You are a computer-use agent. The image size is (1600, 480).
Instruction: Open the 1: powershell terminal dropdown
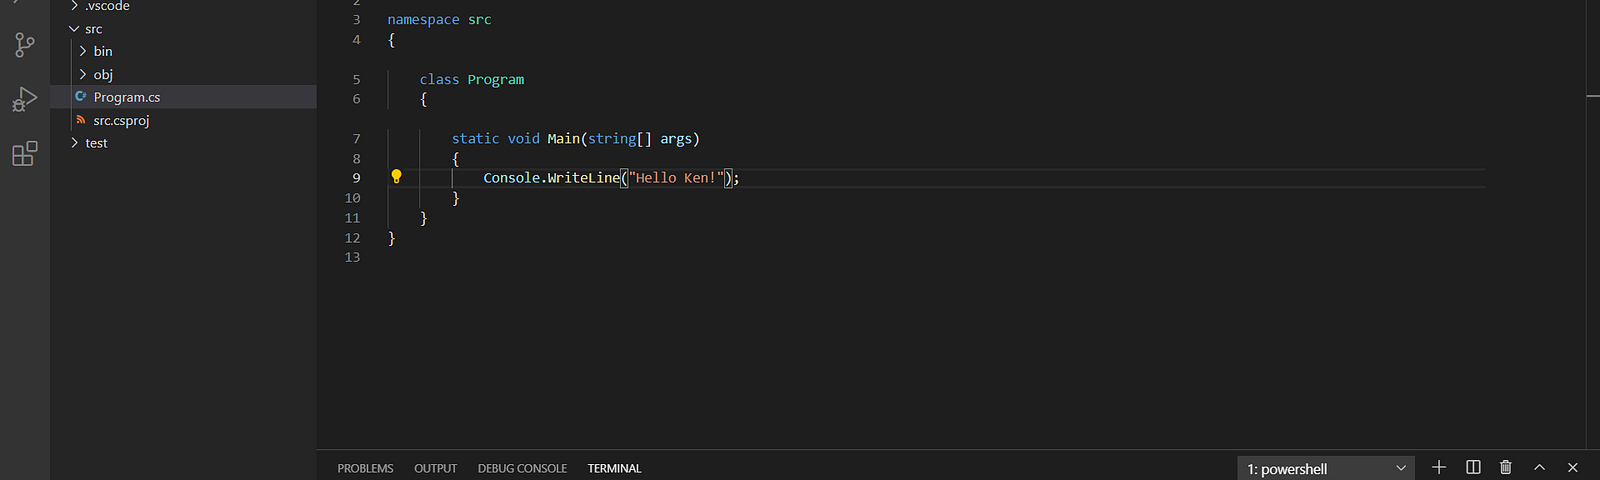(x=1326, y=468)
